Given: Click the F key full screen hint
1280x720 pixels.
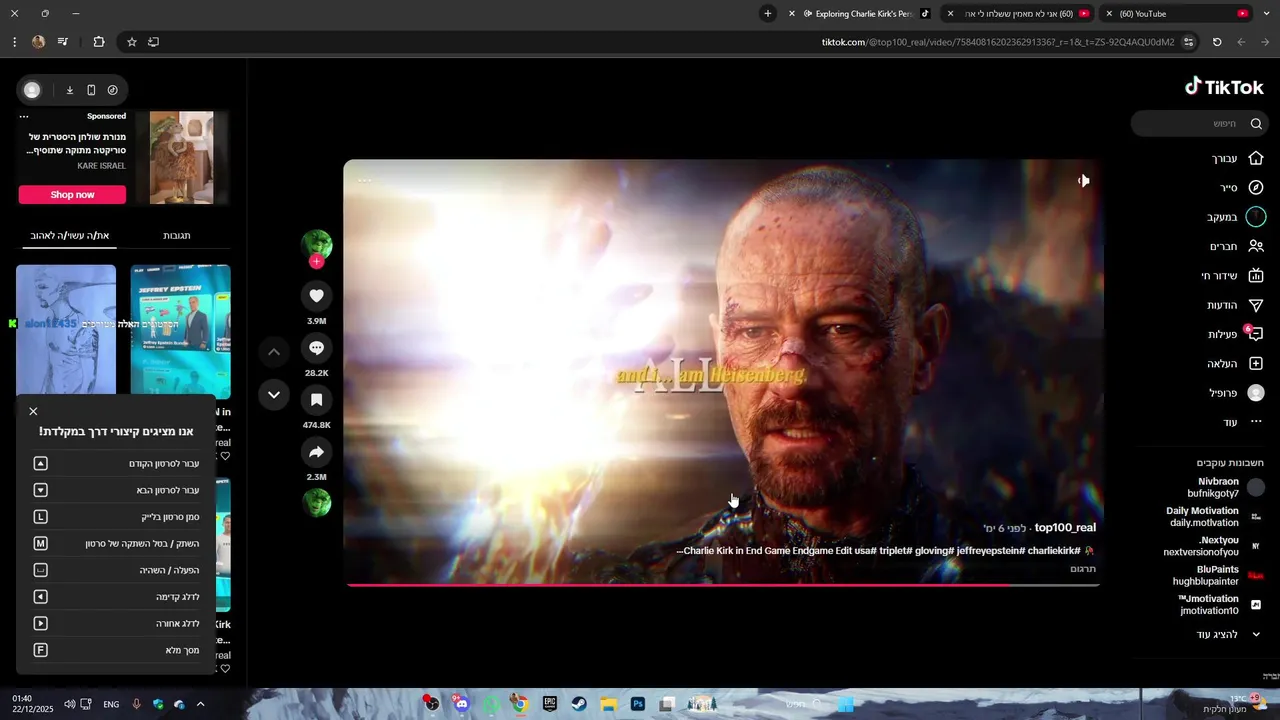Looking at the screenshot, I should click(40, 650).
